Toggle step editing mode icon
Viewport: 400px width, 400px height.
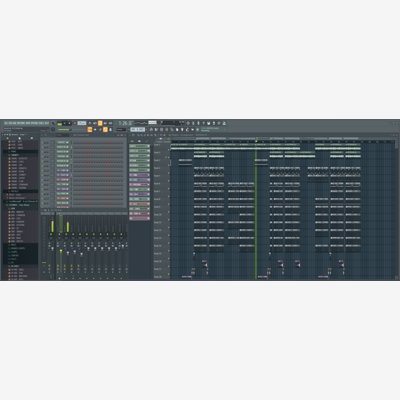point(100,129)
